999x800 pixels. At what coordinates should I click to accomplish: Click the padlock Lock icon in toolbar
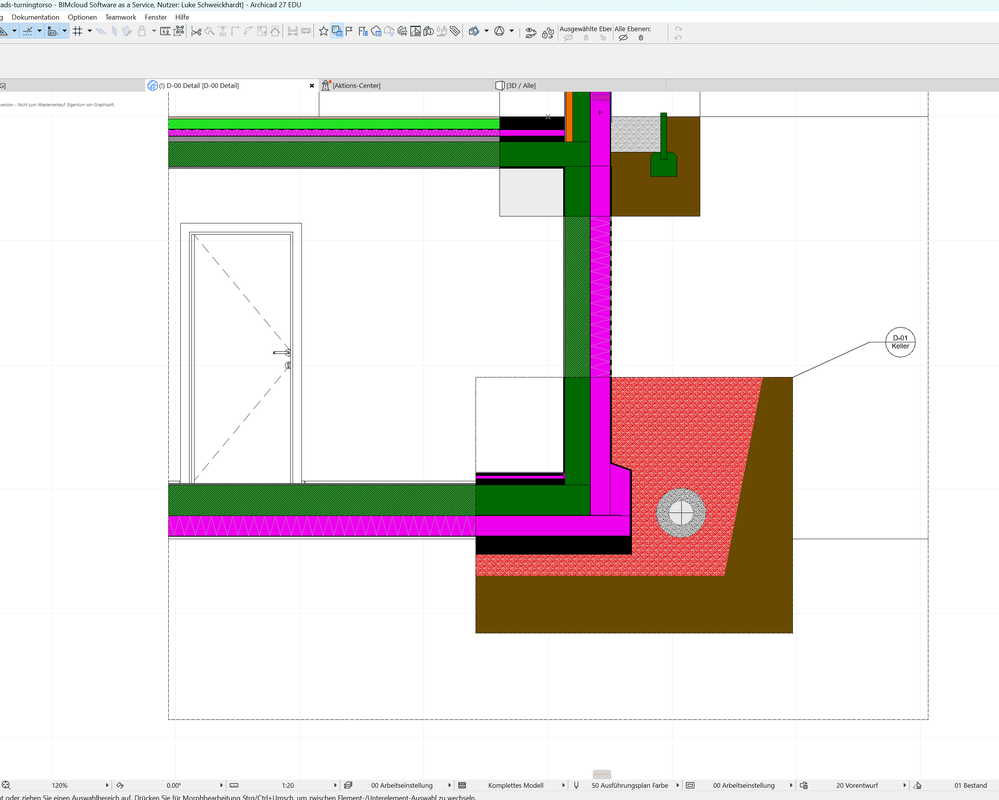(141, 31)
